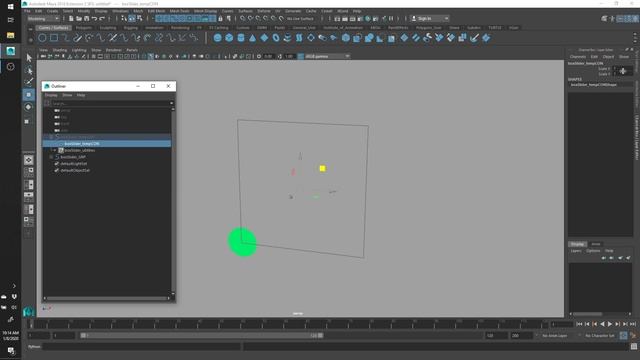
Task: Open the File menu
Action: tap(27, 11)
